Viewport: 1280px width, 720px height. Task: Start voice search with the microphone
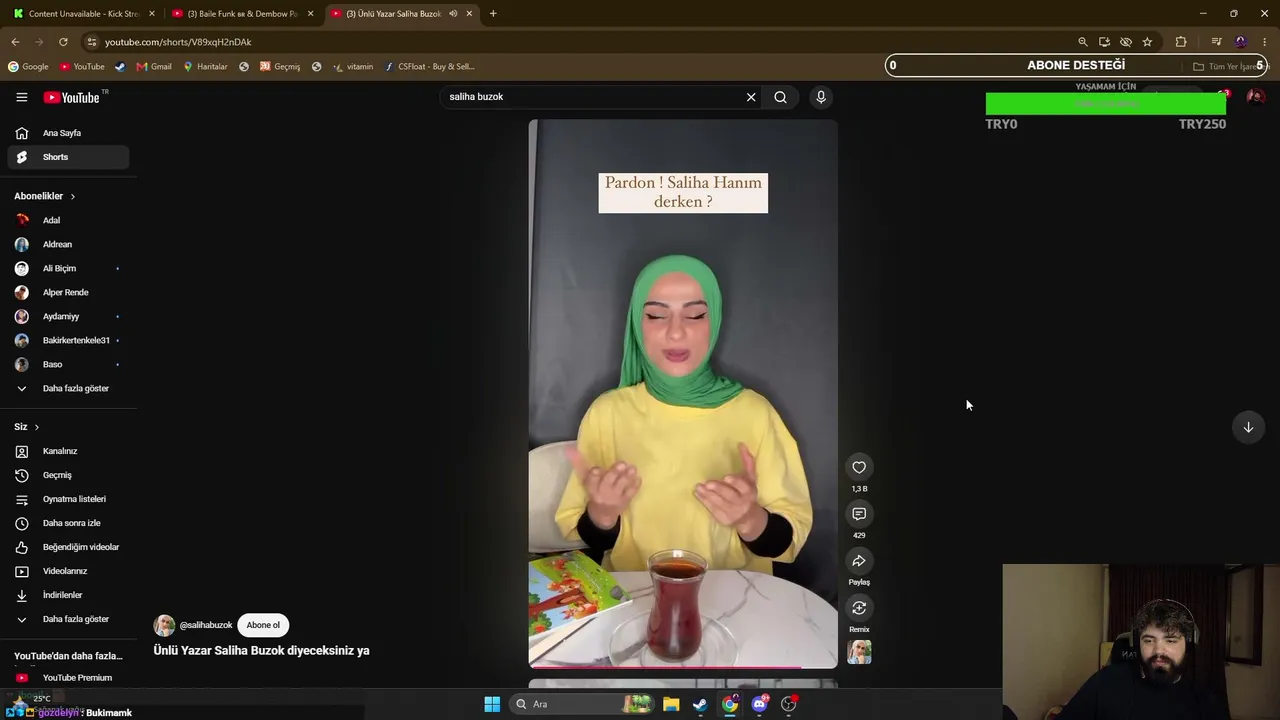(x=821, y=97)
